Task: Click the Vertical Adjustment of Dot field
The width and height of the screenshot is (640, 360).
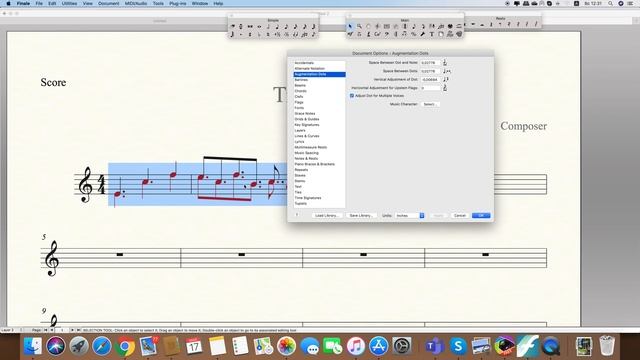Action: 431,80
